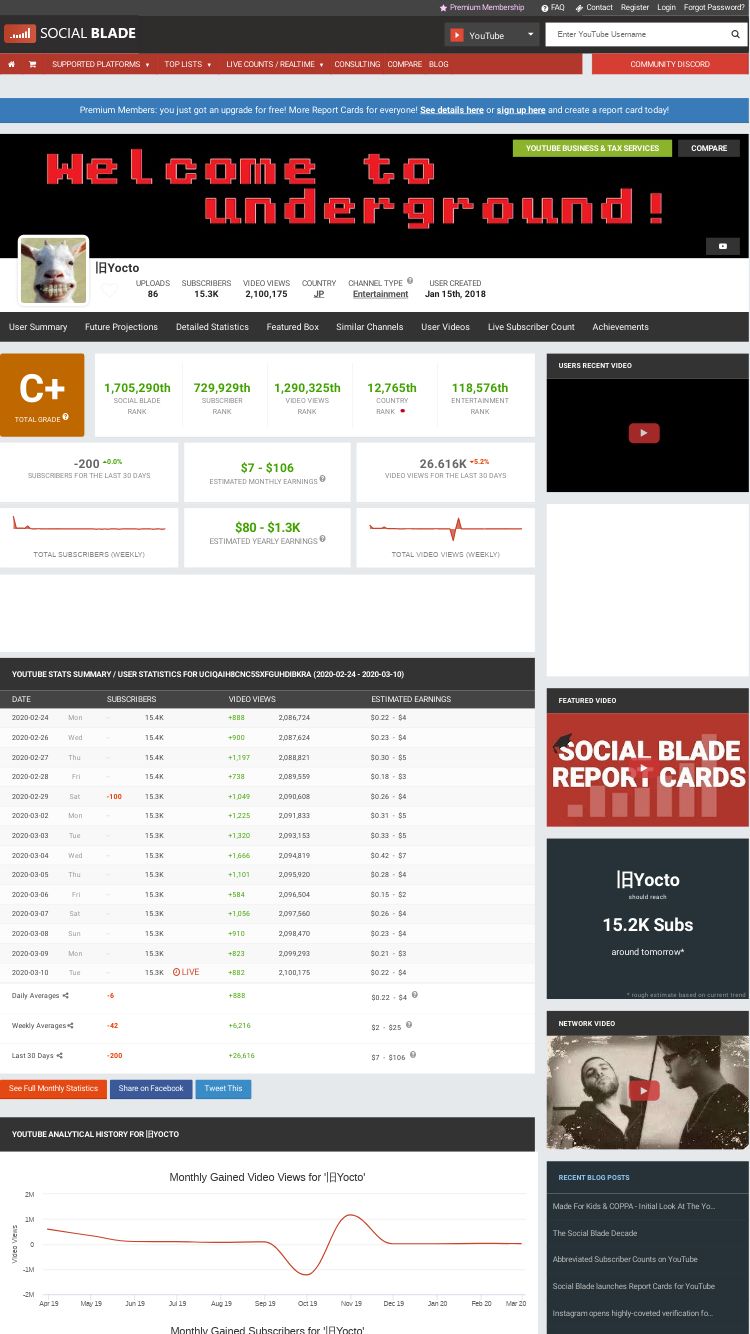Open the Similar Channels tab

tap(370, 327)
